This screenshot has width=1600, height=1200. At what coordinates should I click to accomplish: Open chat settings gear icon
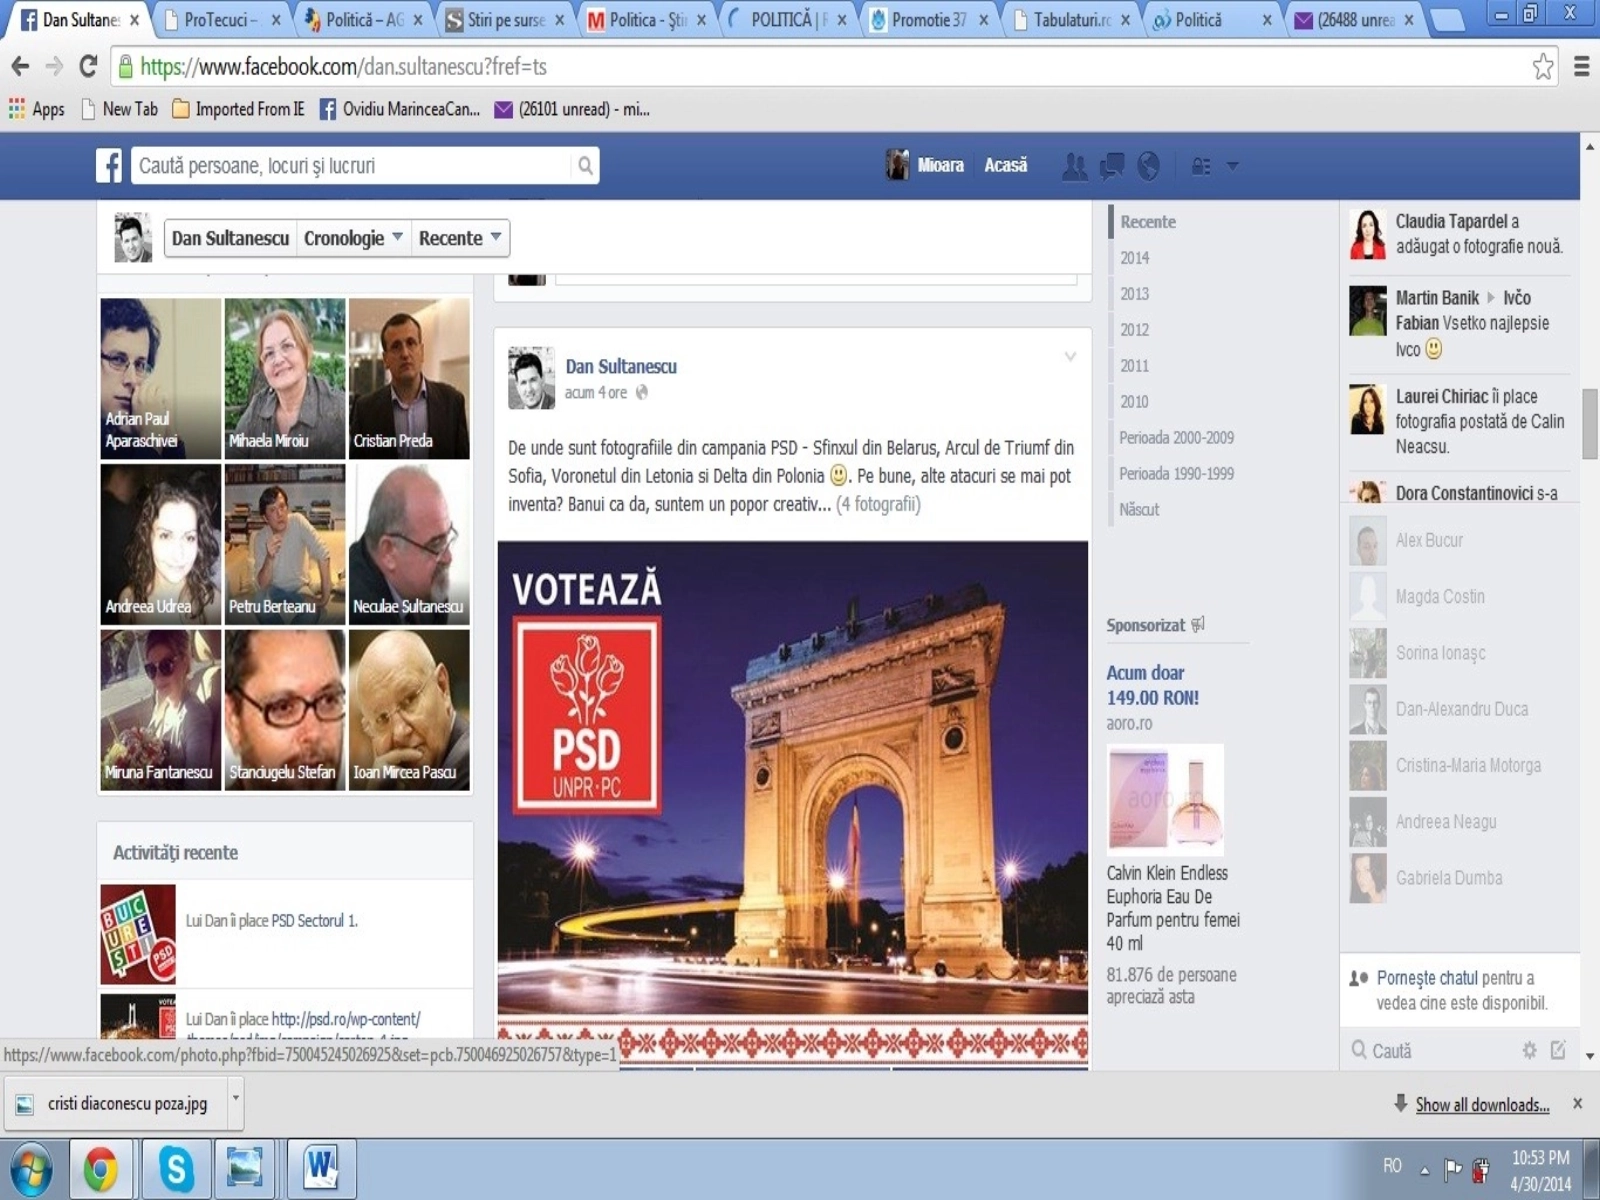tap(1529, 1050)
